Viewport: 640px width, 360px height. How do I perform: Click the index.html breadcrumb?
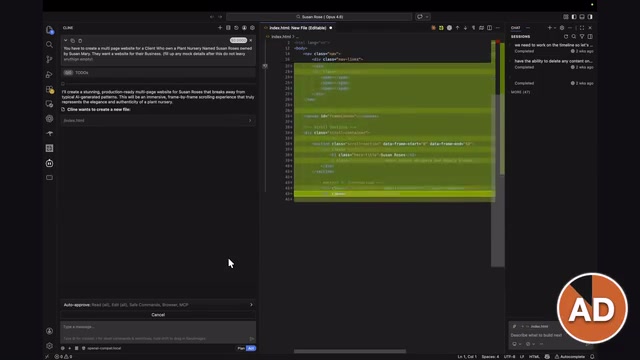pos(281,37)
